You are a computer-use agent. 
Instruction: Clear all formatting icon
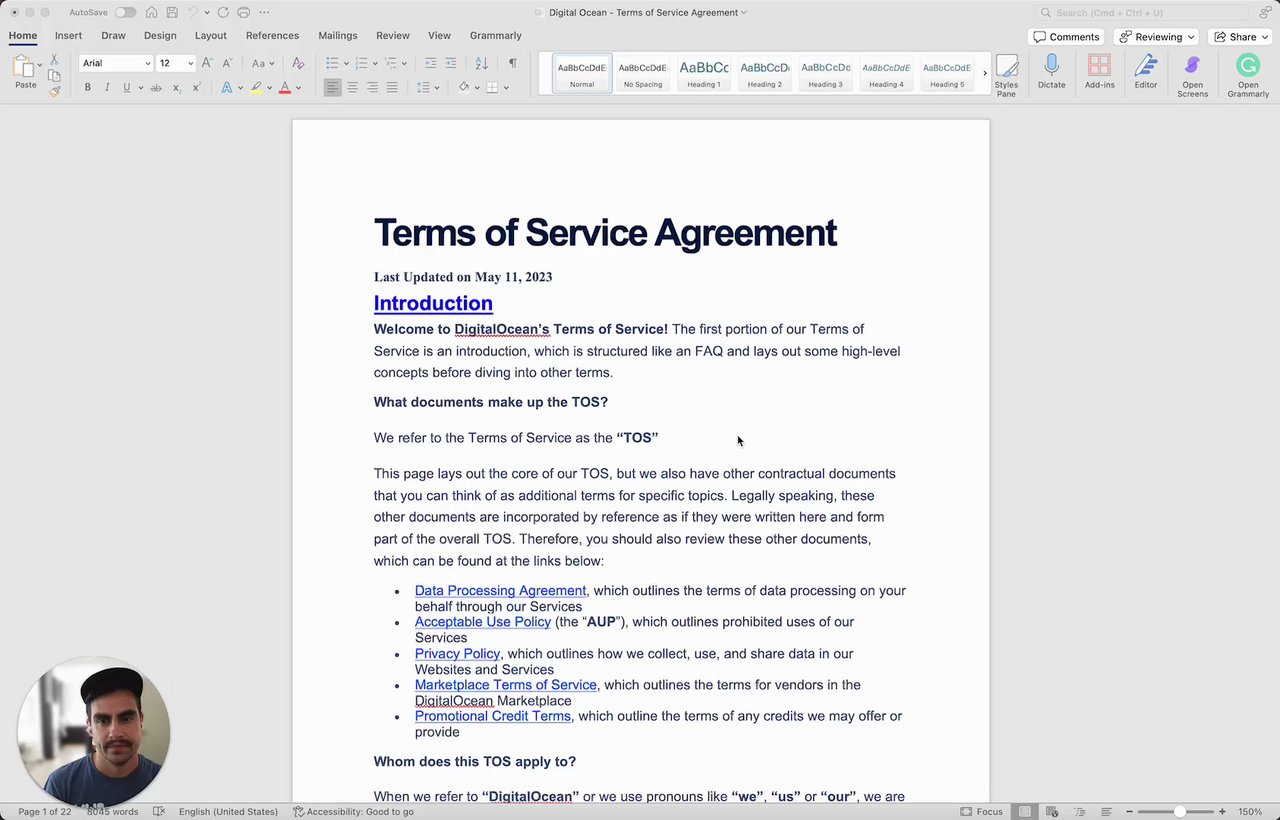[298, 63]
